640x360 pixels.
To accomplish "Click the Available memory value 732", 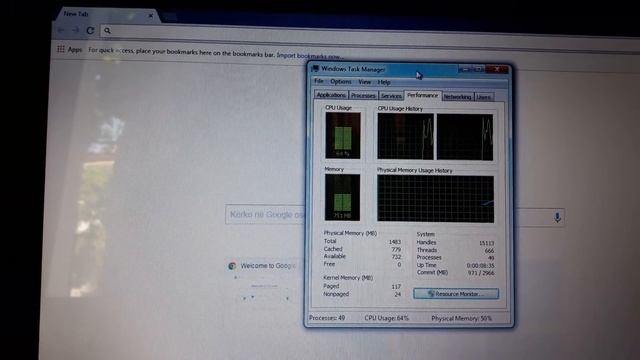I will coord(396,256).
